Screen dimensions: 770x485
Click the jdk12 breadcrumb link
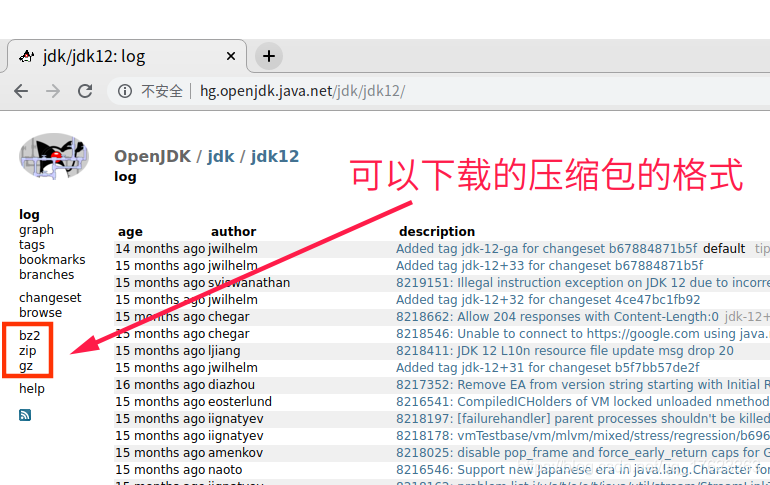[275, 156]
